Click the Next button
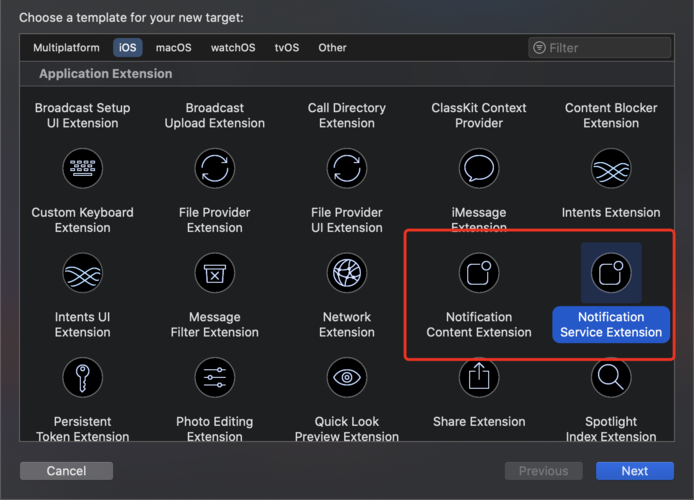 click(x=635, y=471)
